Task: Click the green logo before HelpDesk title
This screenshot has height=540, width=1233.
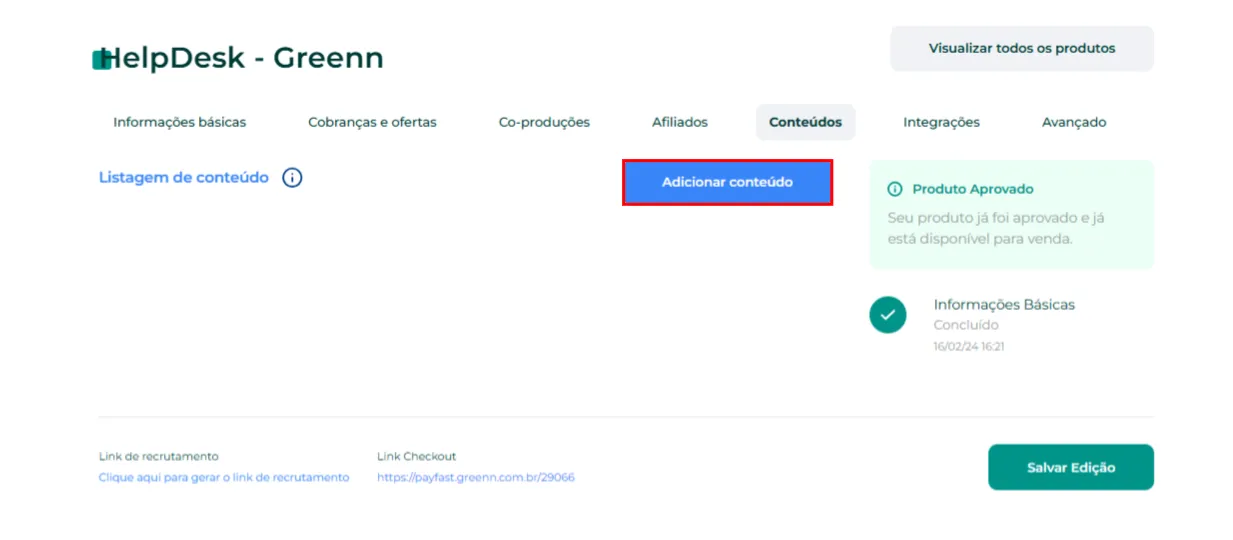Action: (102, 59)
